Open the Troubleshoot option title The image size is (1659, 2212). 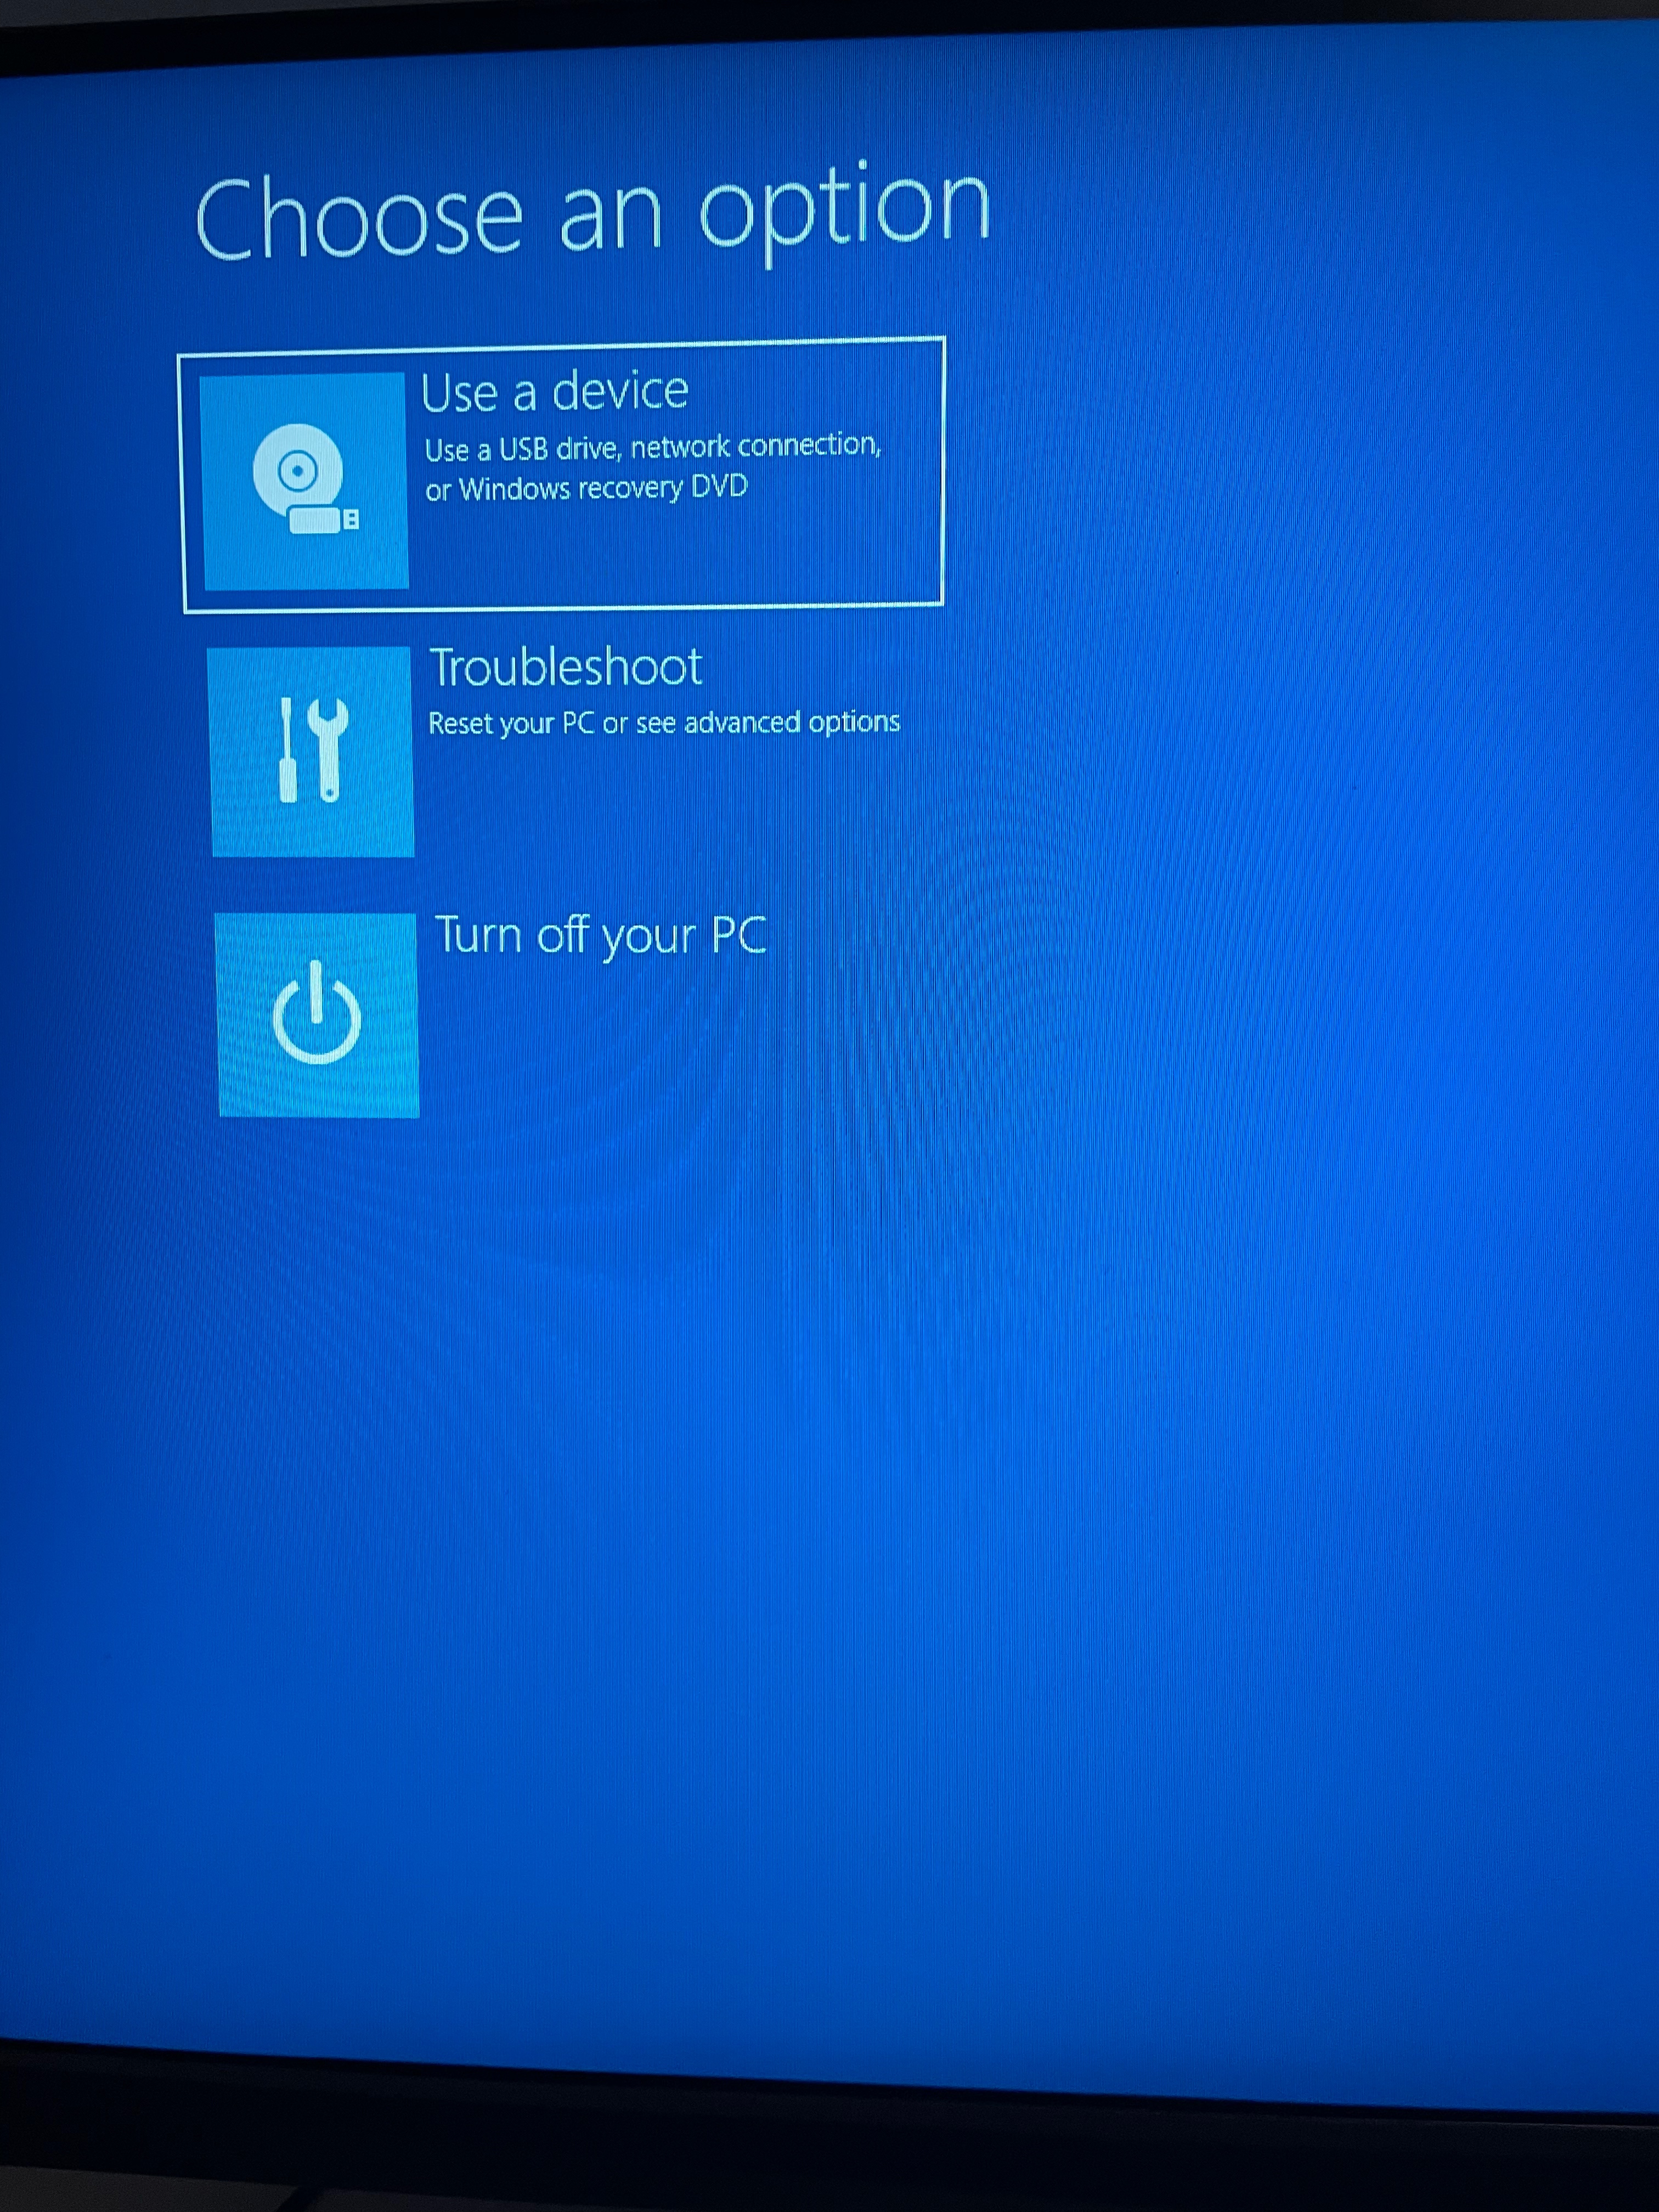[x=565, y=667]
